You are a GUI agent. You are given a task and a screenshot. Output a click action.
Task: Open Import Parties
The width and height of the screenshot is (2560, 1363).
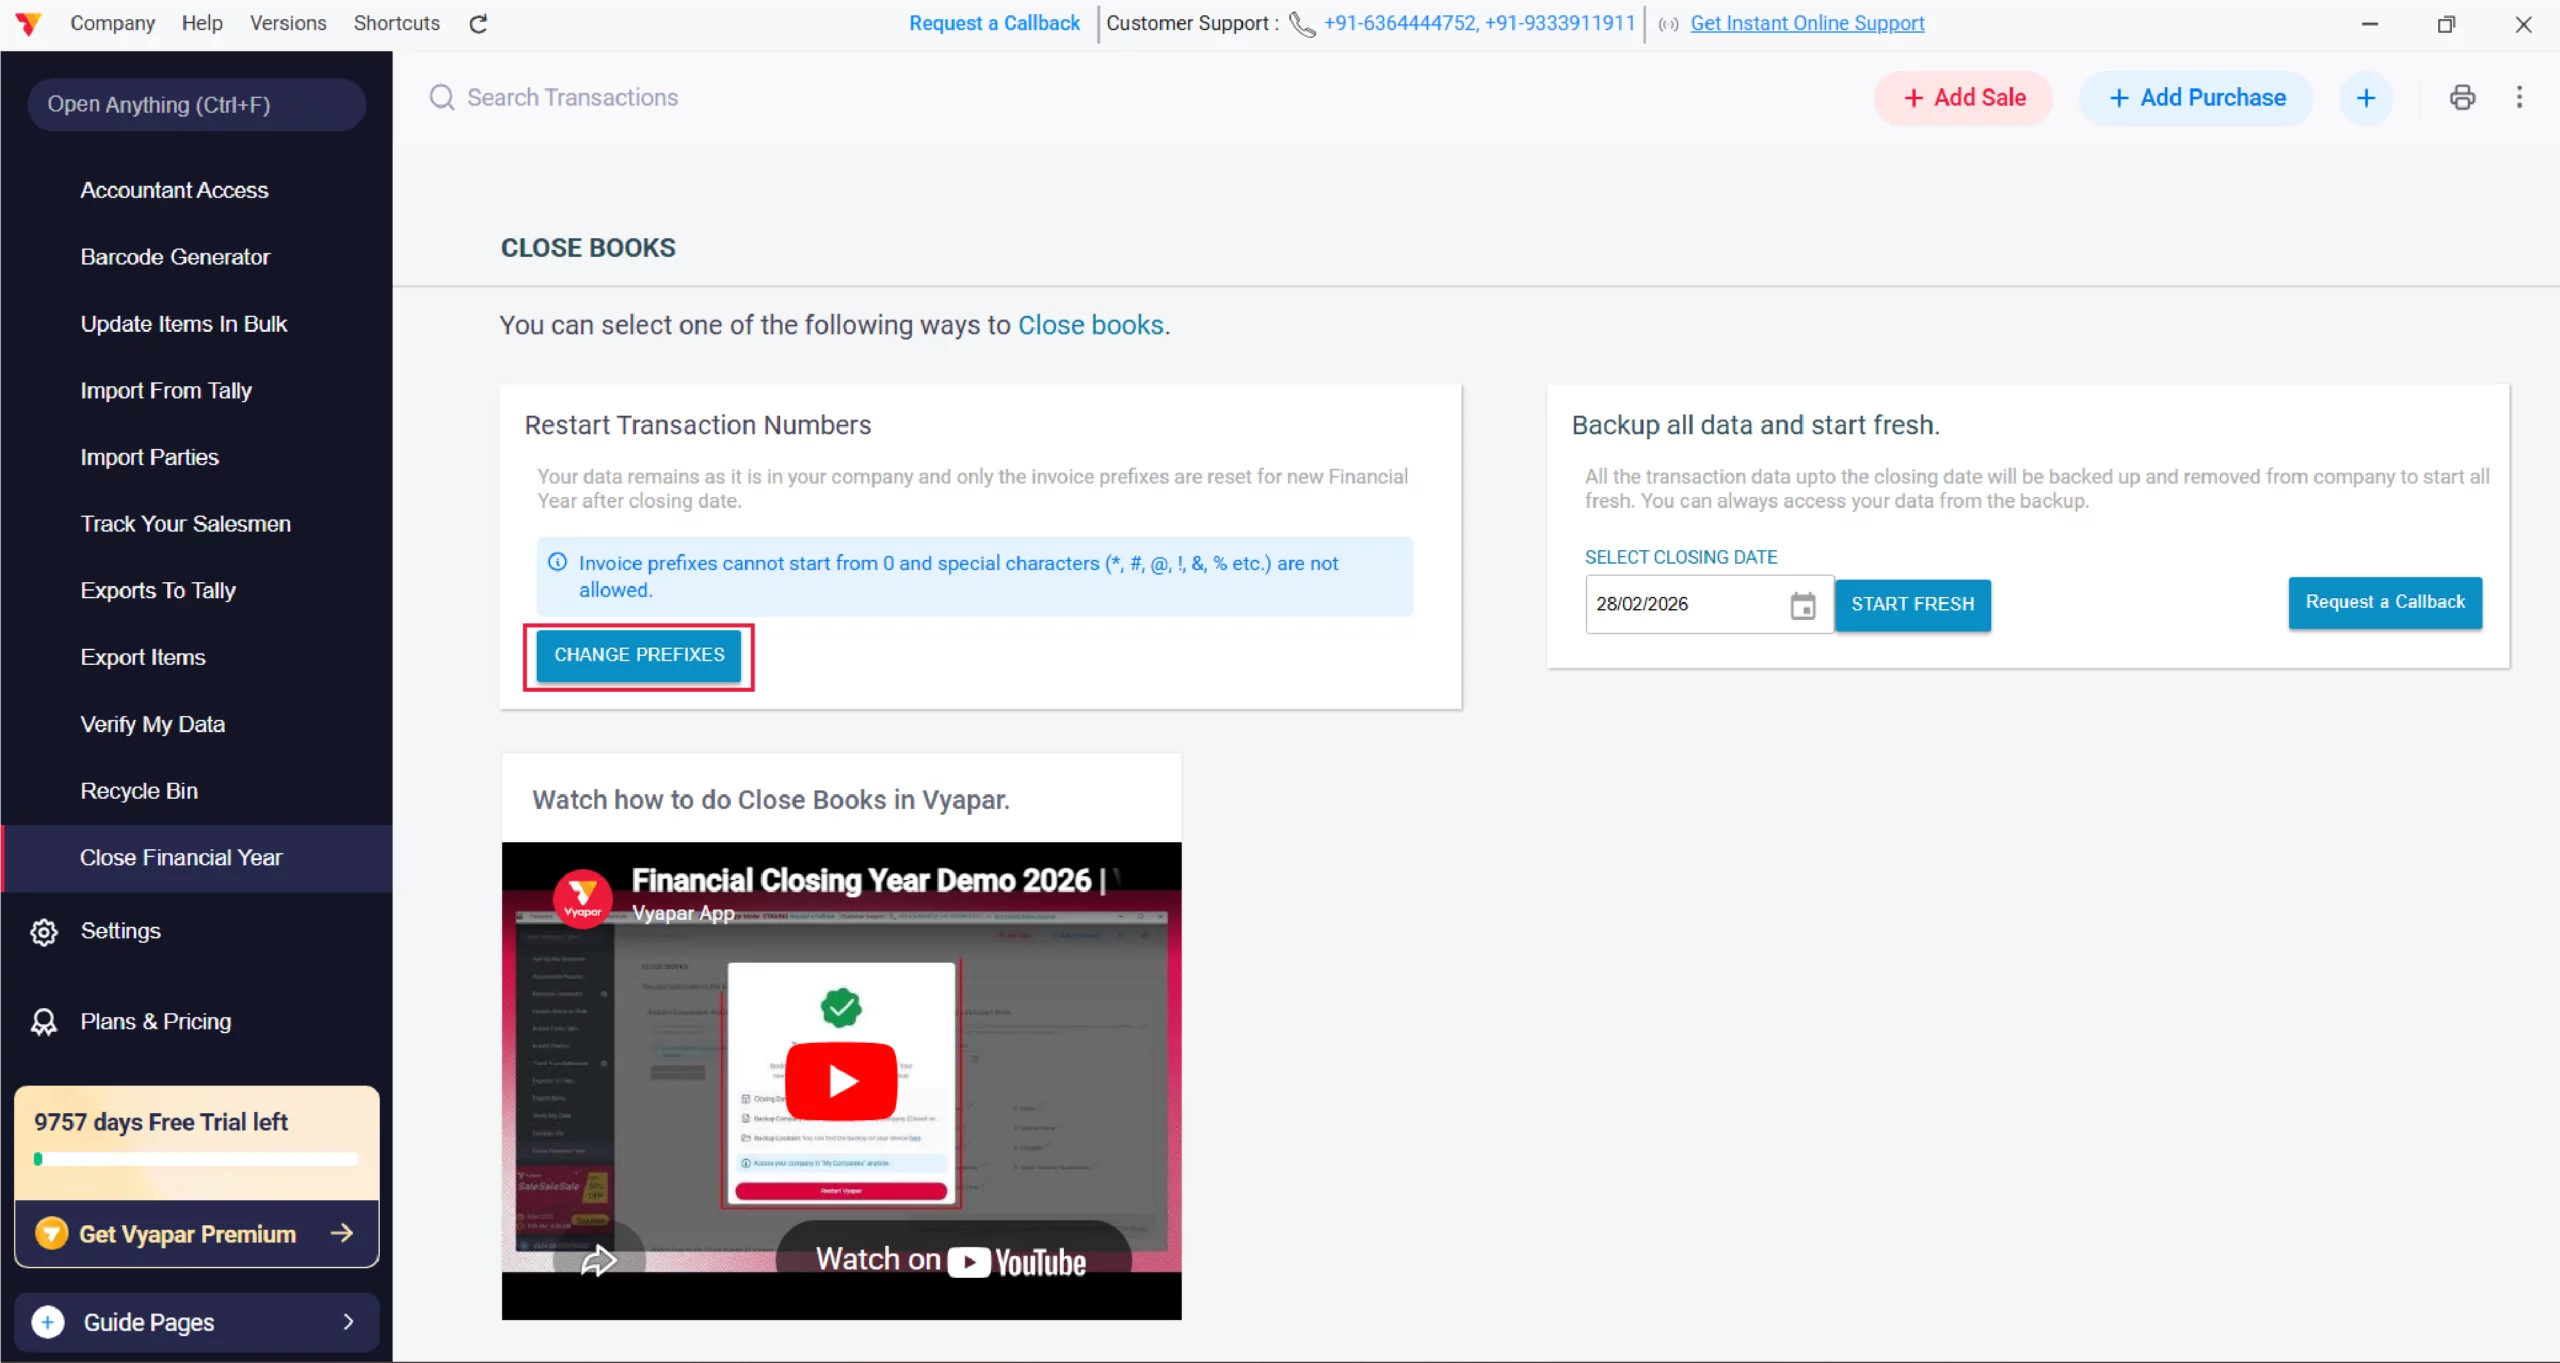pos(197,457)
